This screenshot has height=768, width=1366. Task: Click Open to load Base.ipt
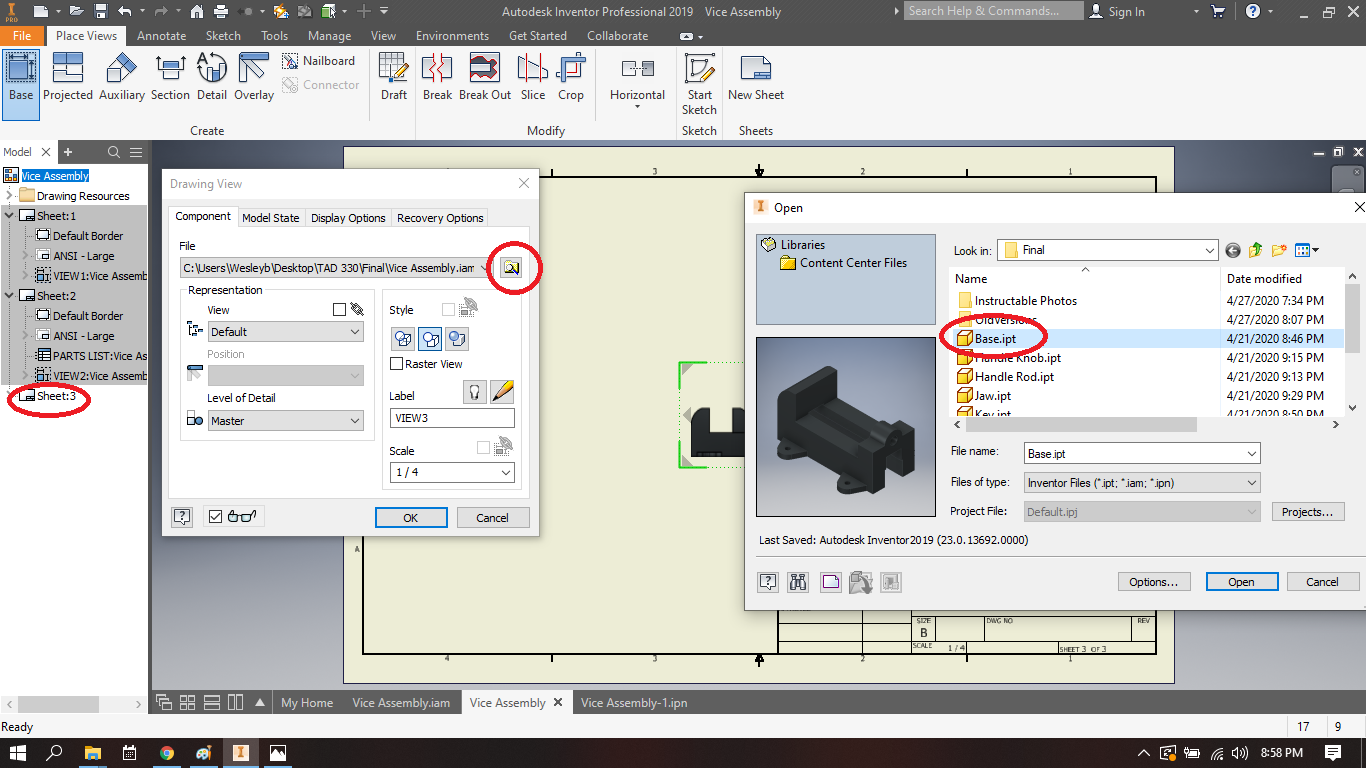tap(1241, 581)
